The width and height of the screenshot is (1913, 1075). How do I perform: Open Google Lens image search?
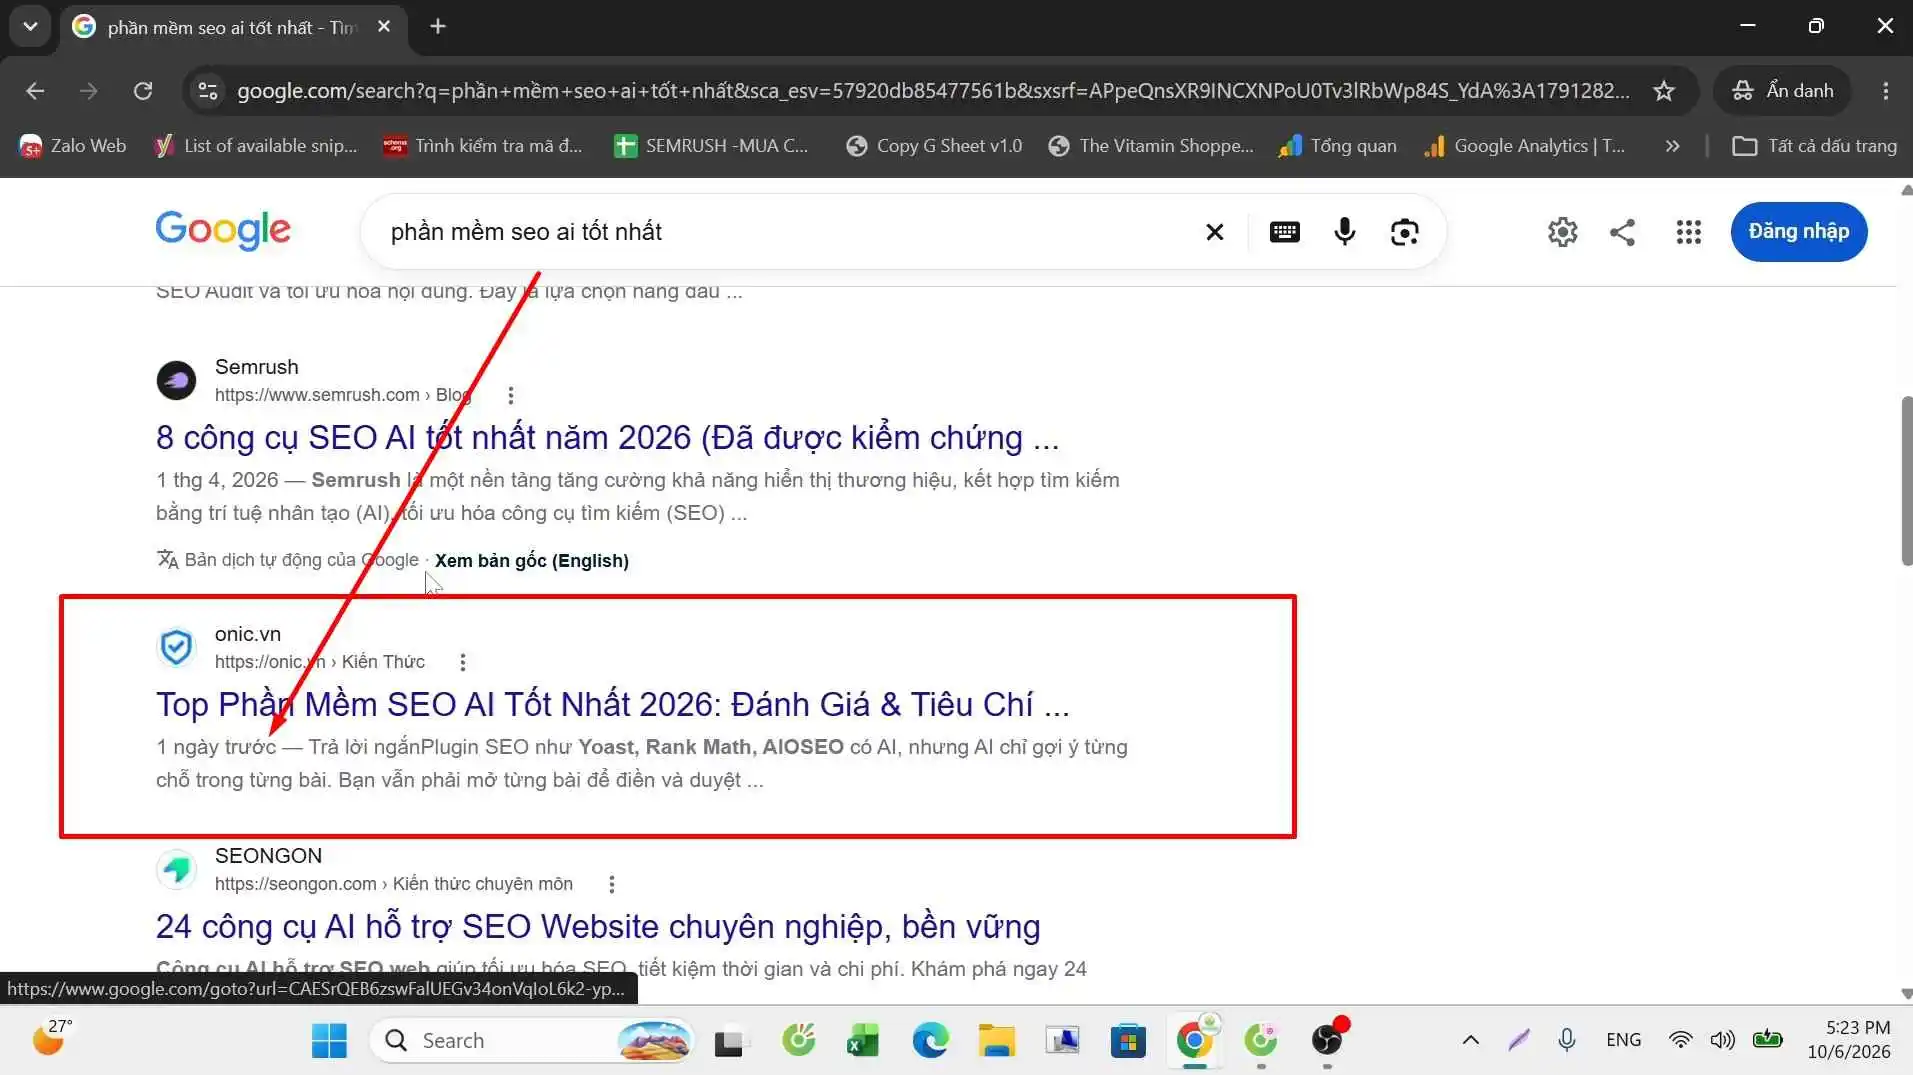point(1405,232)
